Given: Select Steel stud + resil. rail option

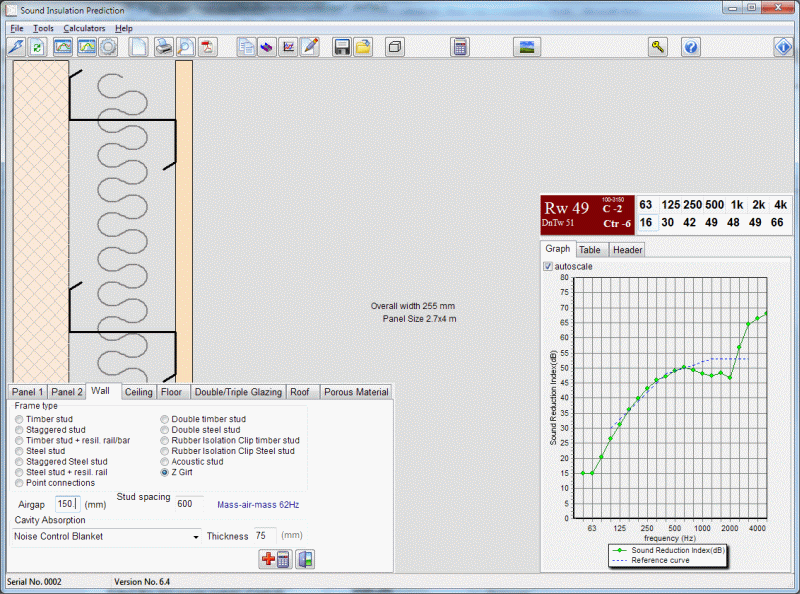Looking at the screenshot, I should [61, 473].
